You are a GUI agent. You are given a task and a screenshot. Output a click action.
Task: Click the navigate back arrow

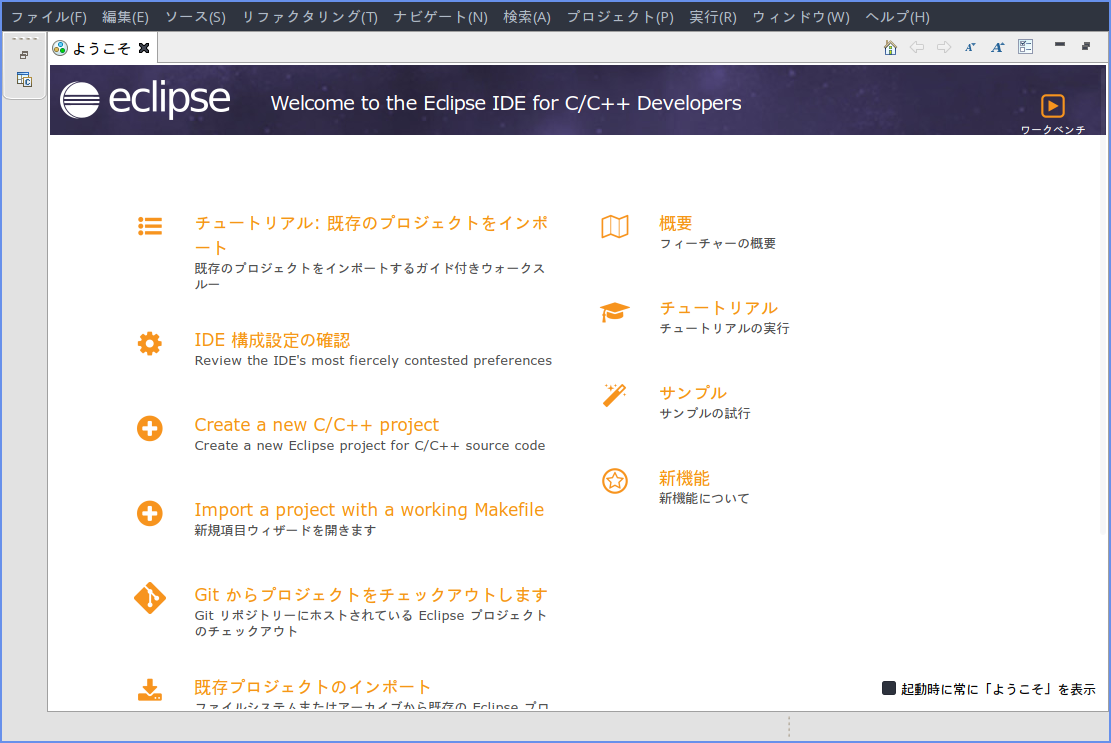pos(917,47)
